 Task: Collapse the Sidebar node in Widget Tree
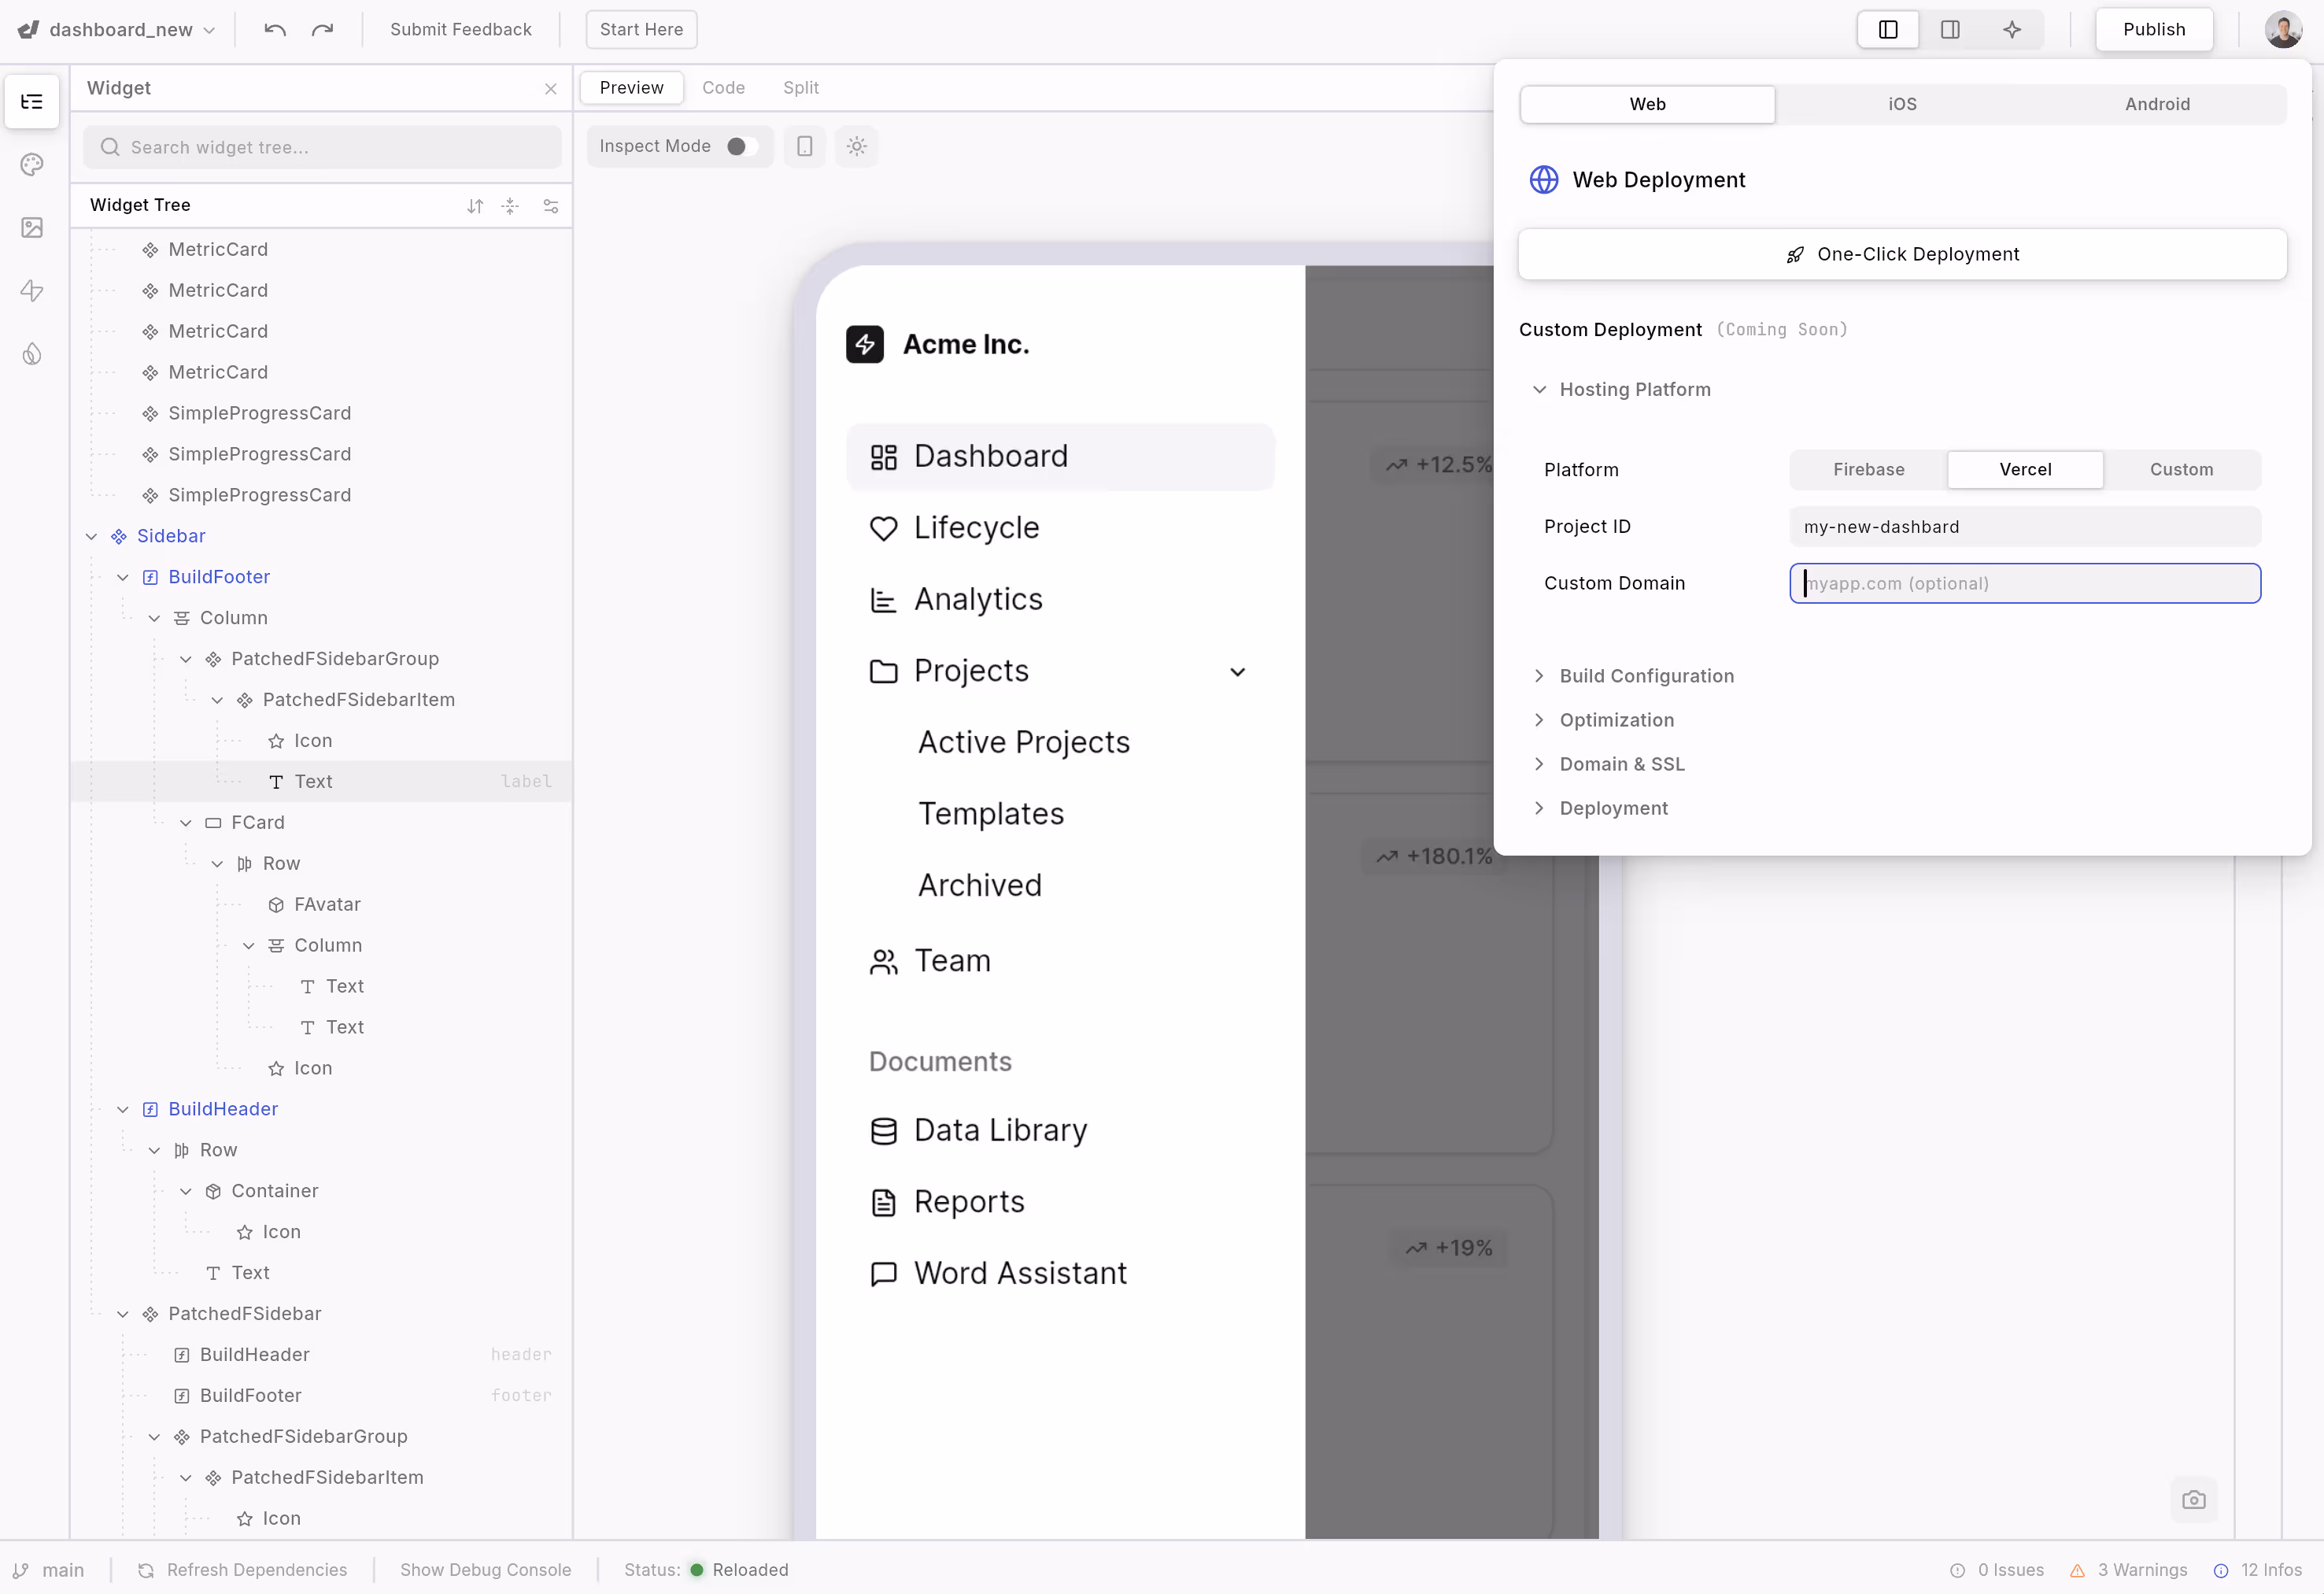pyautogui.click(x=92, y=536)
